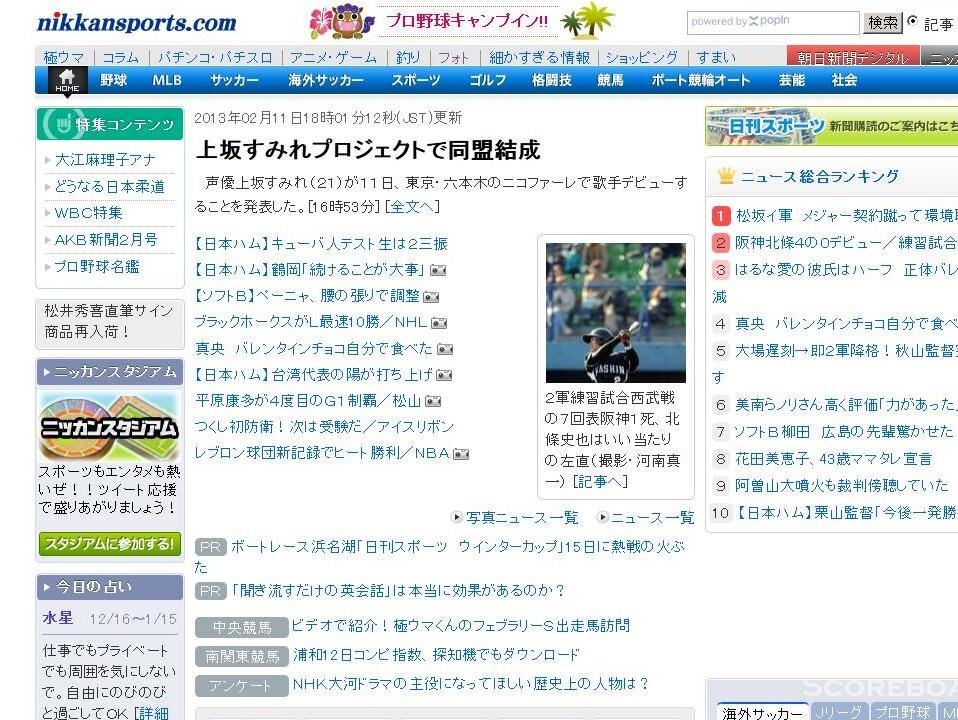Click the search input field
Screen dimensions: 958x720
(773, 23)
